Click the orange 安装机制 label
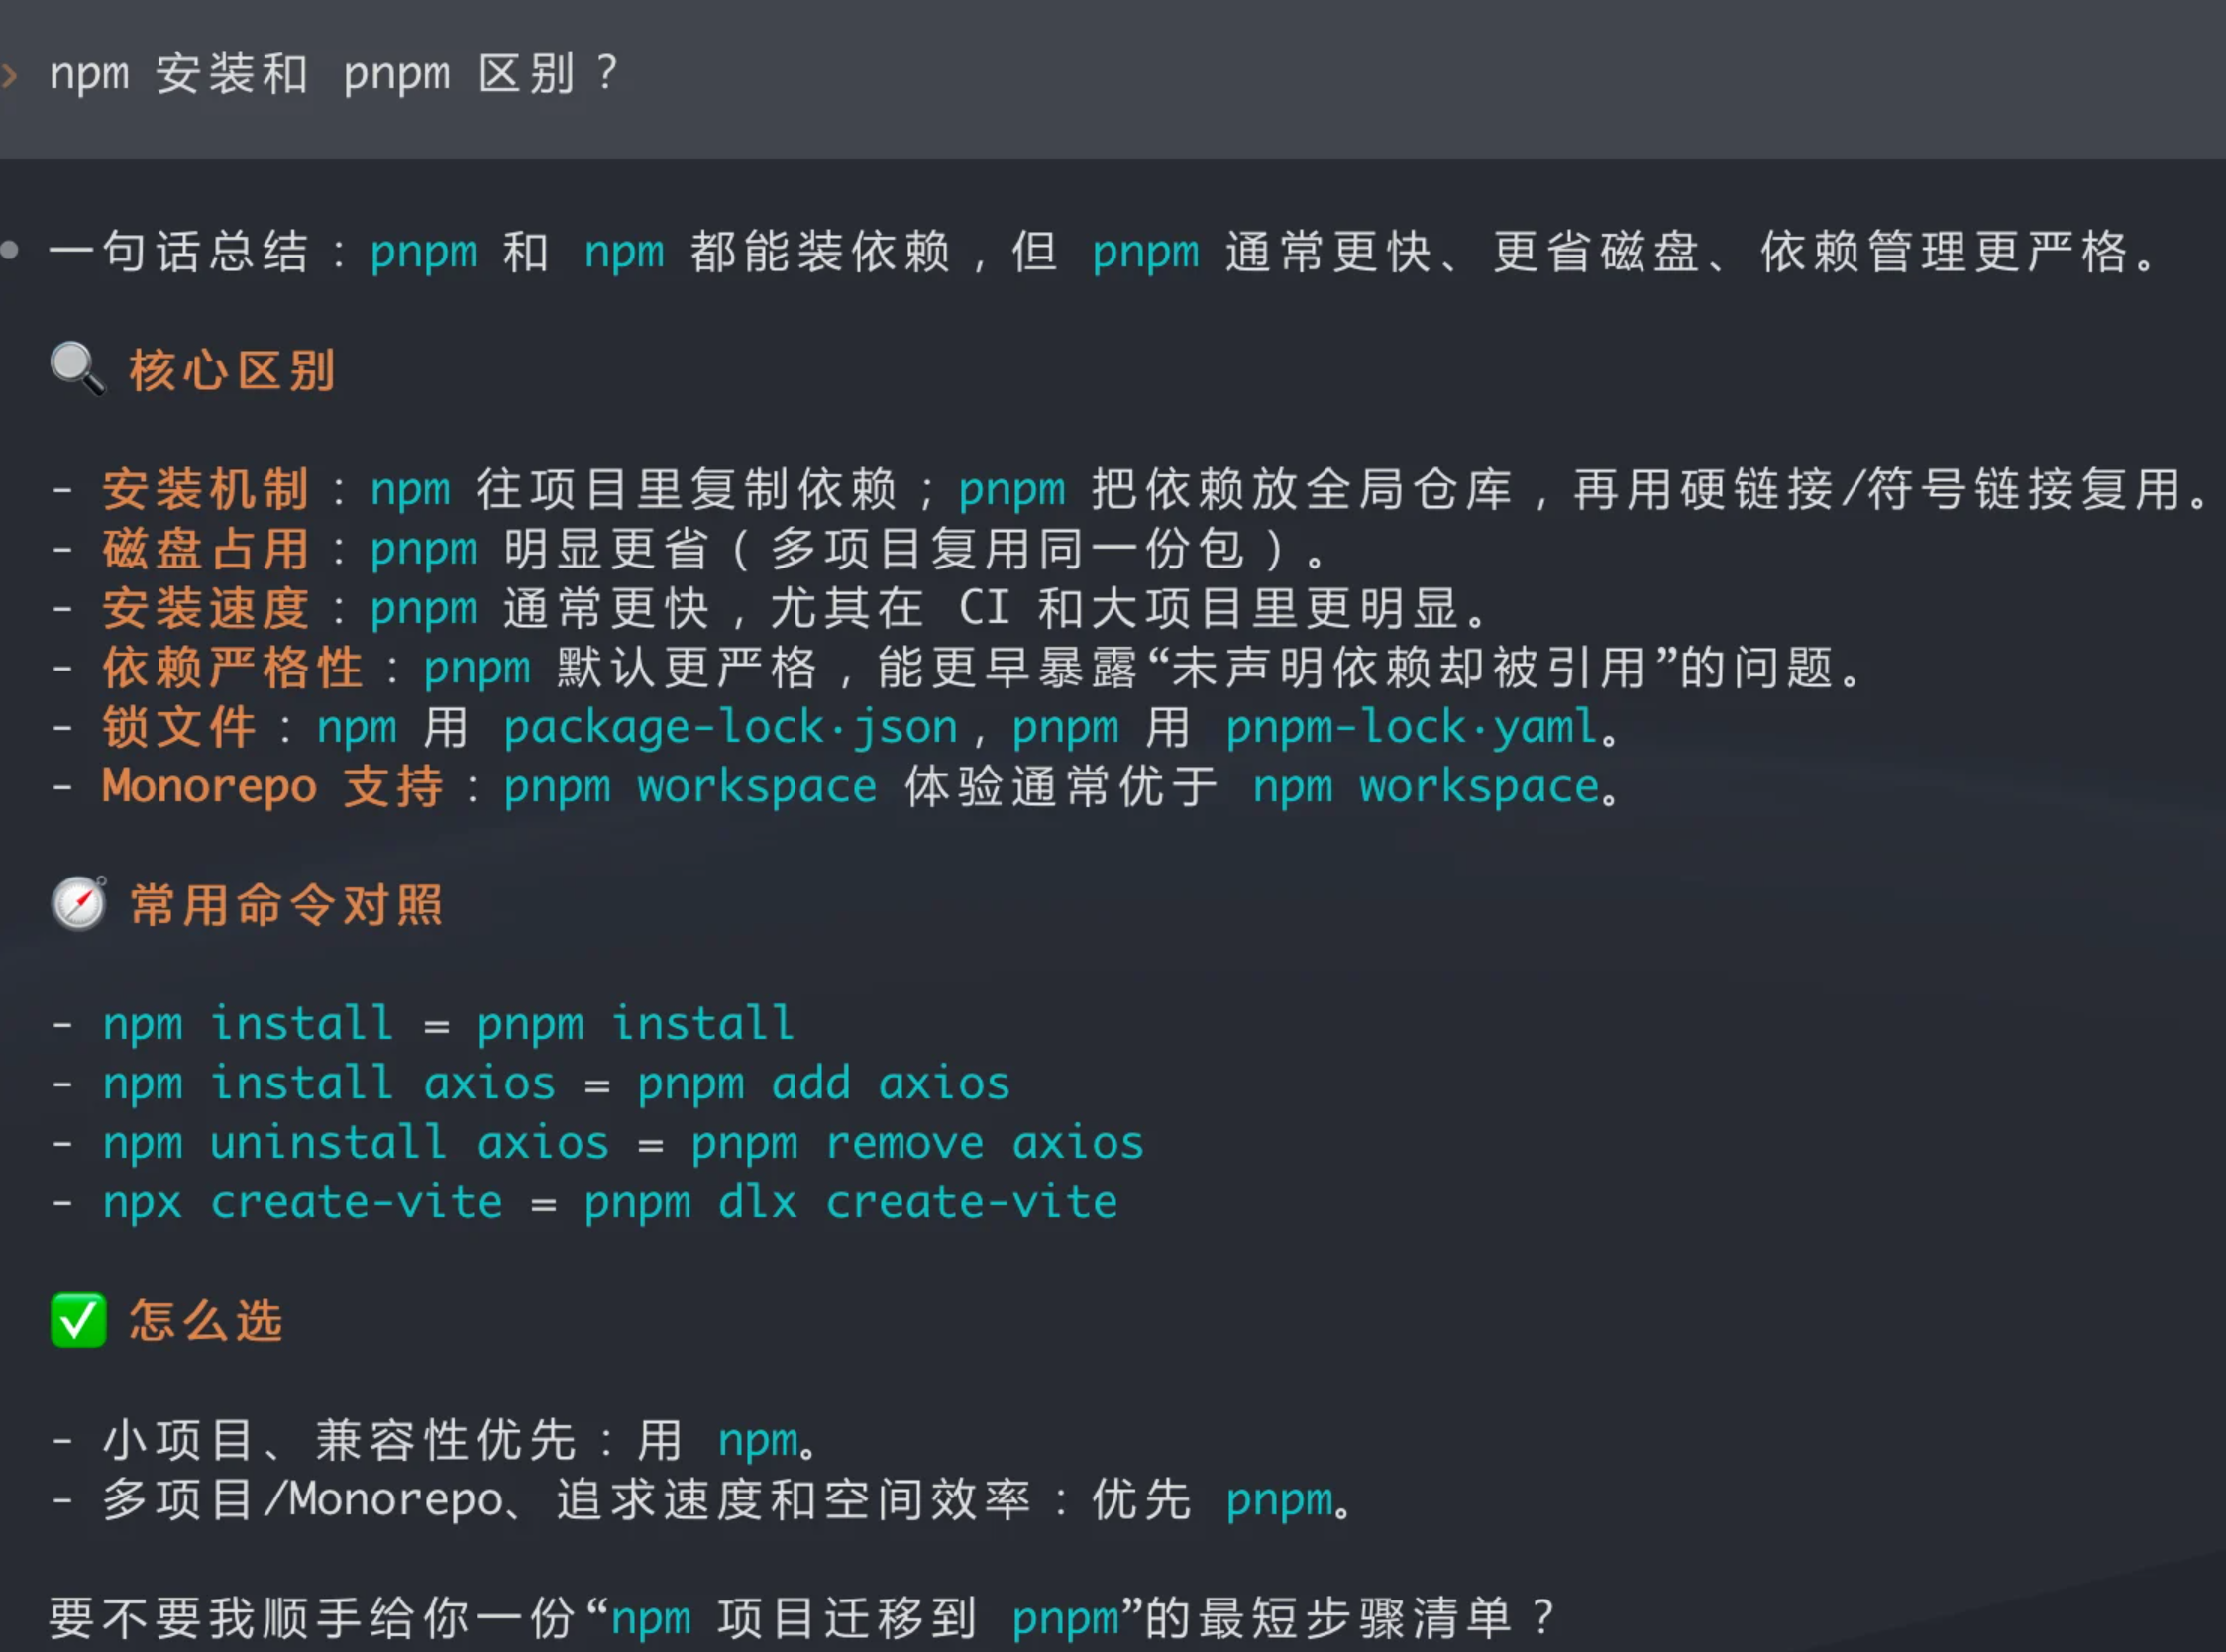Viewport: 2226px width, 1652px height. (206, 490)
